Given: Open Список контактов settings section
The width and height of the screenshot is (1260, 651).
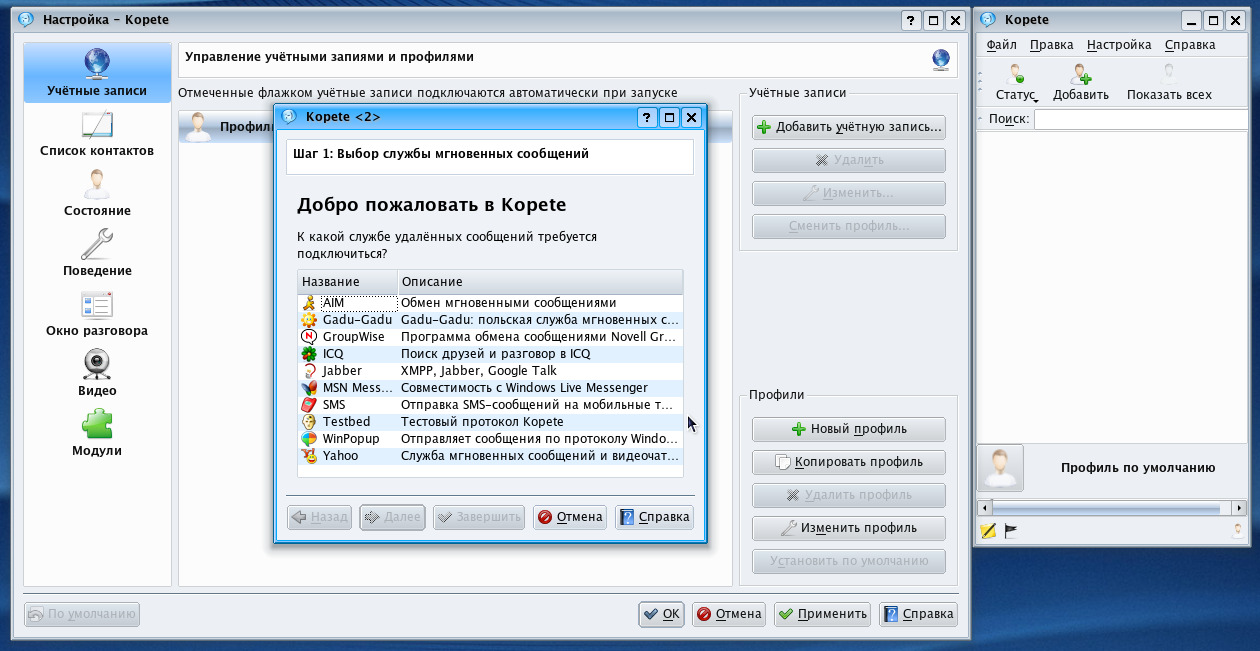Looking at the screenshot, I should pyautogui.click(x=97, y=134).
